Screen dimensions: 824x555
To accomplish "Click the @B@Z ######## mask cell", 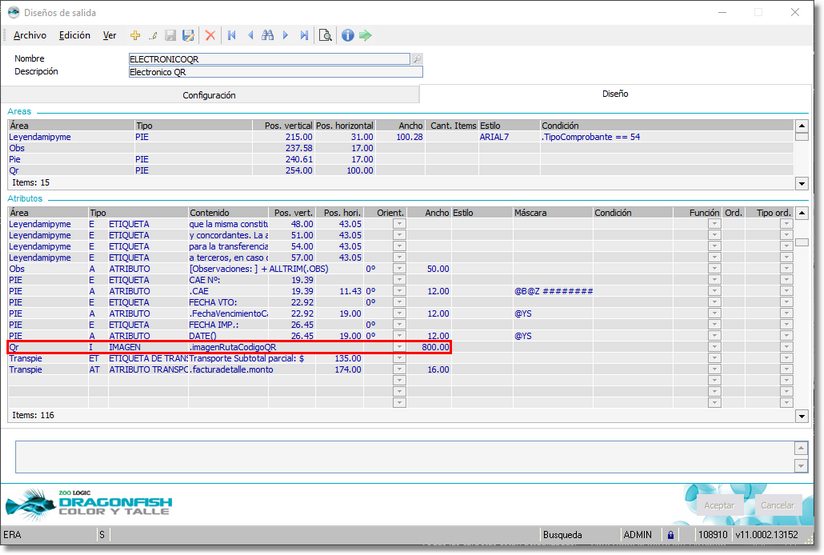I will [553, 291].
